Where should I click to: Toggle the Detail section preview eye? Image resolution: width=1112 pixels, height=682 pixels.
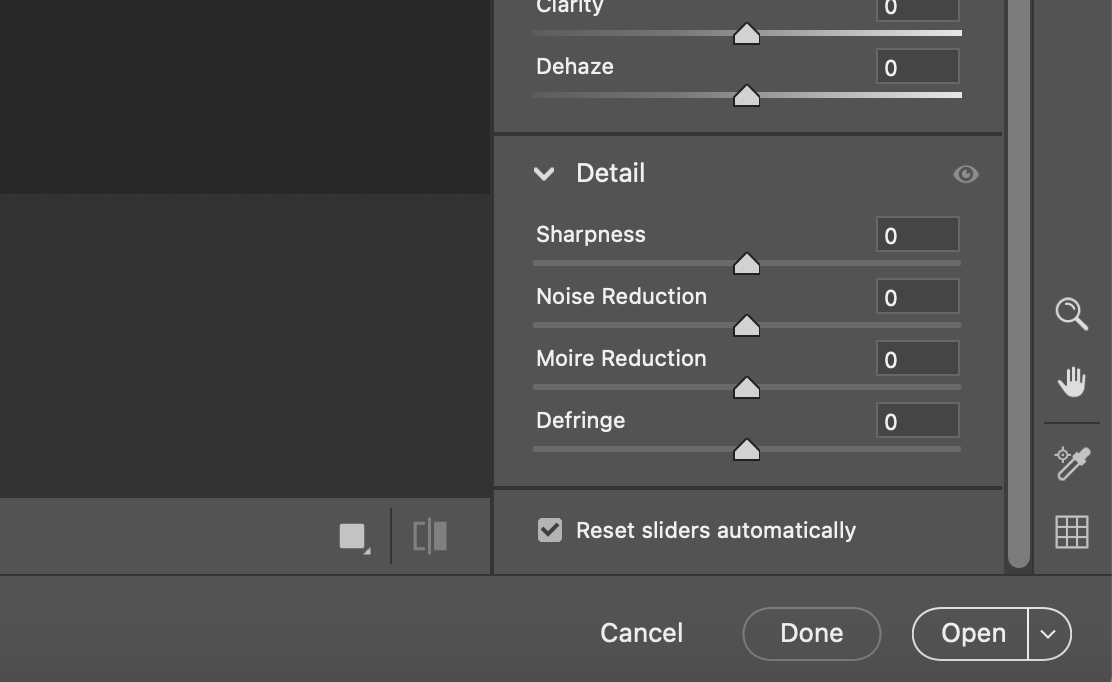pyautogui.click(x=965, y=174)
